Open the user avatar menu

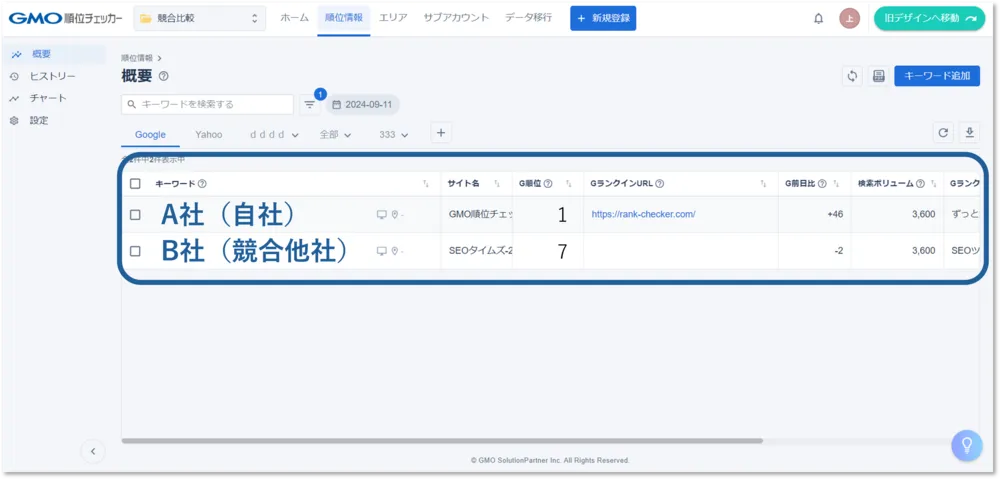tap(849, 18)
